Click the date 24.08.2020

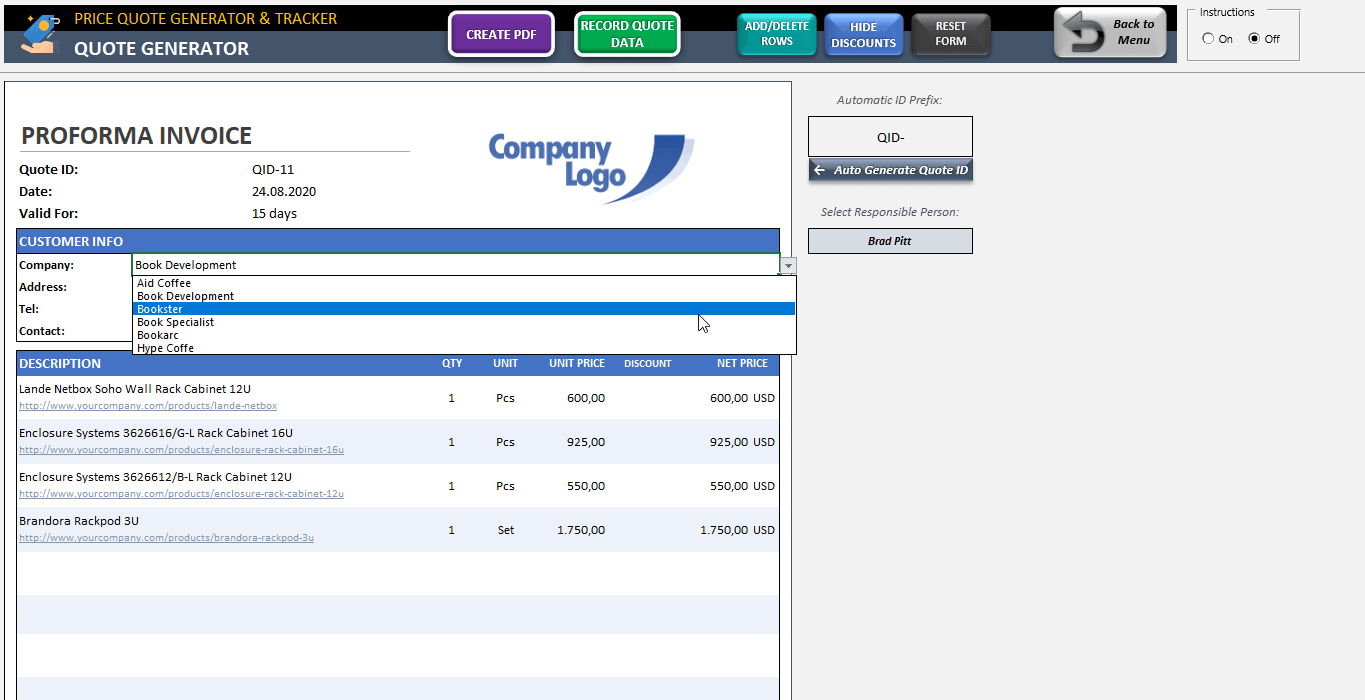pos(284,192)
